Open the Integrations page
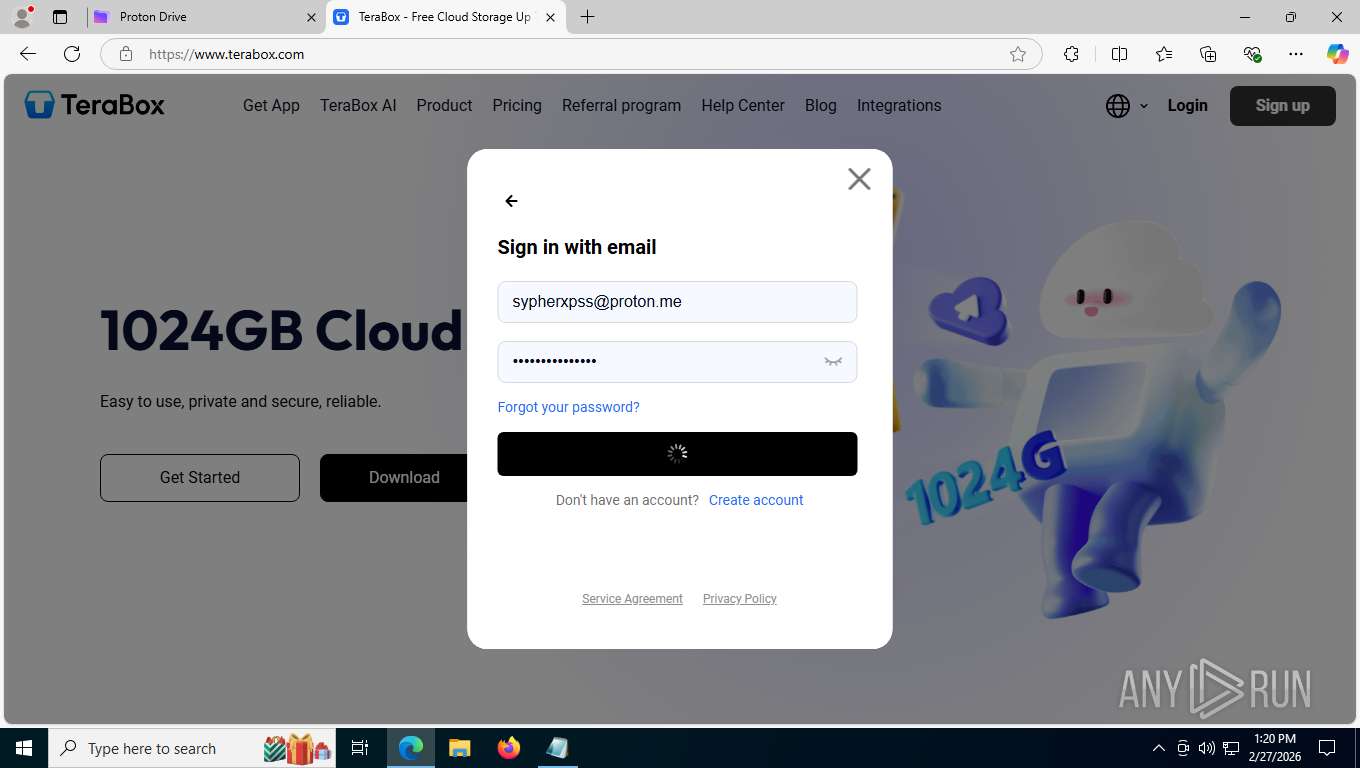Viewport: 1360px width, 768px height. pos(899,105)
